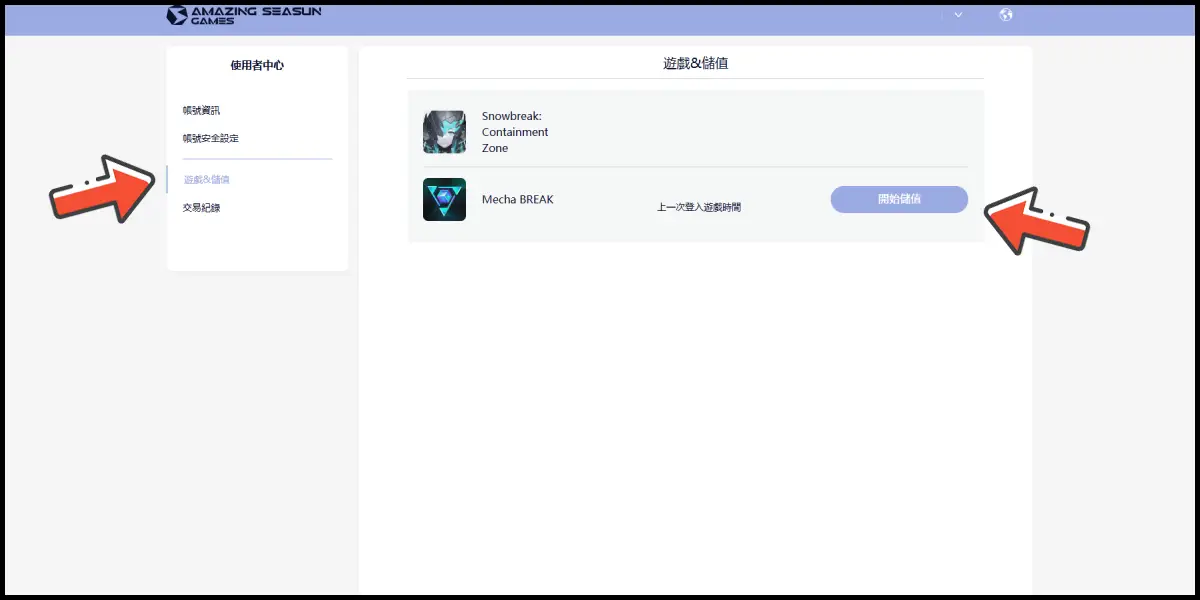The height and width of the screenshot is (600, 1200).
Task: Click the Mecha BREAK game icon
Action: (x=444, y=199)
